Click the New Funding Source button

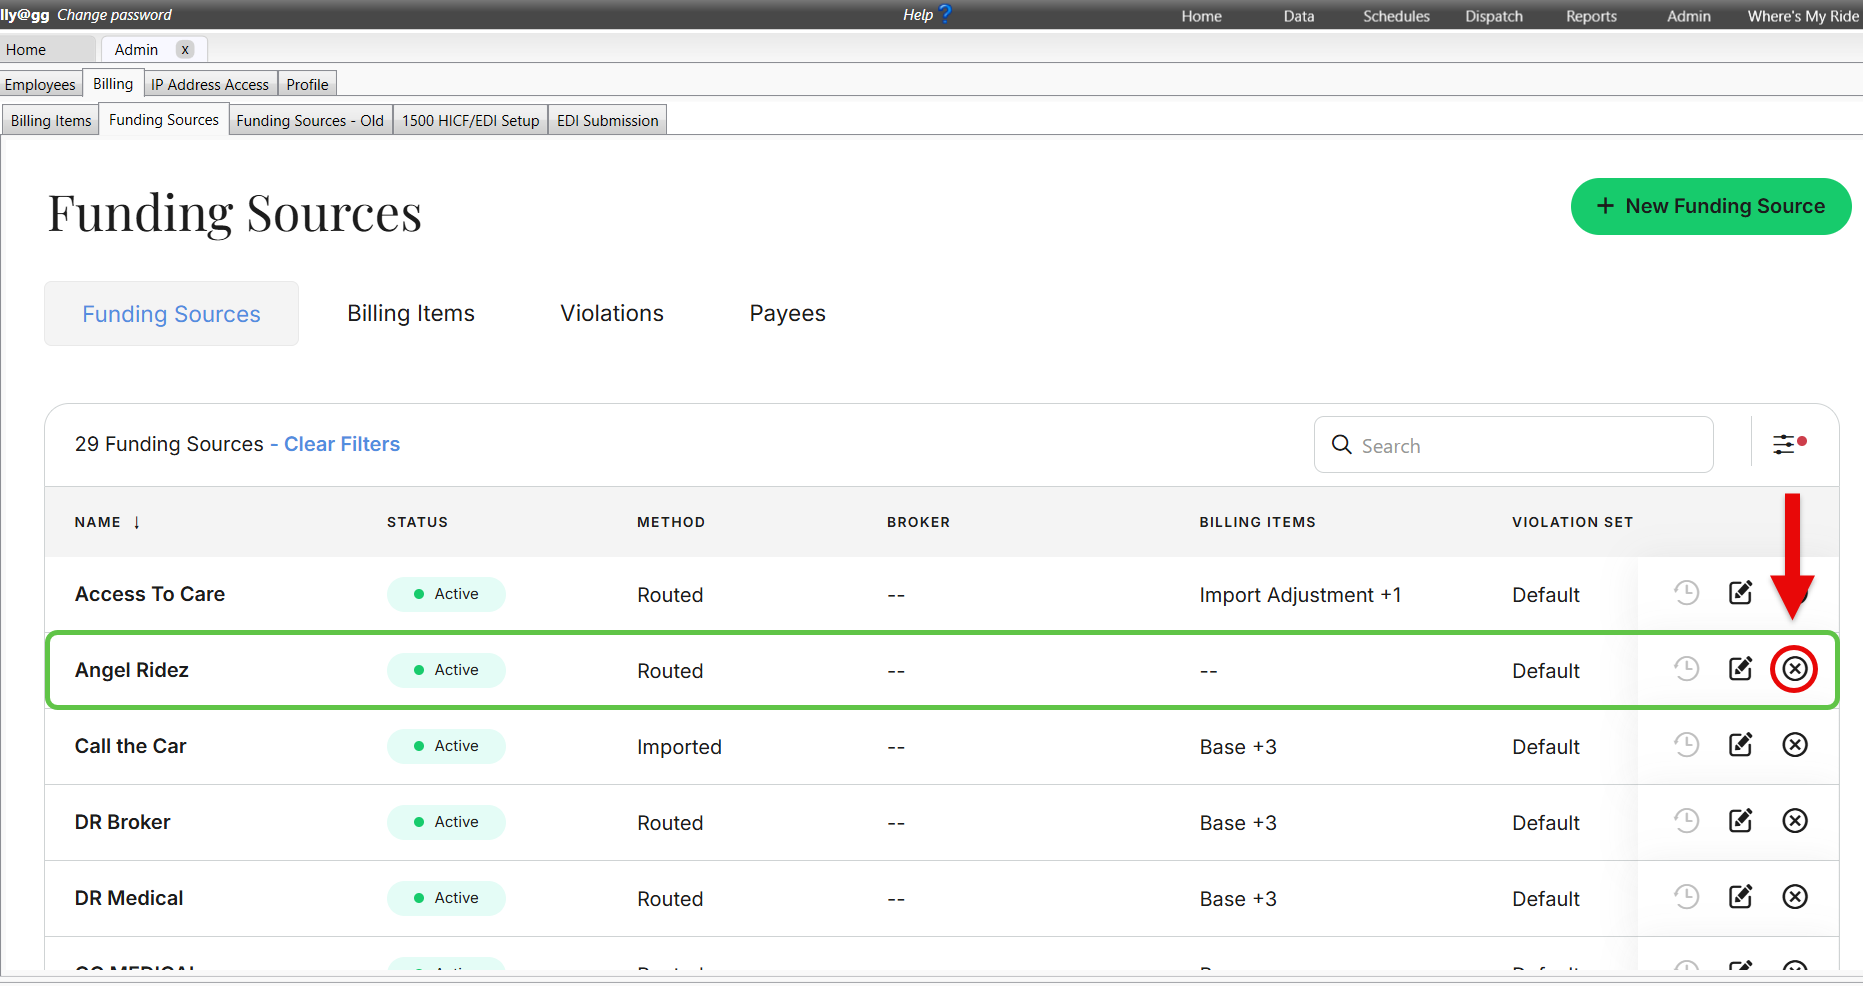tap(1710, 206)
